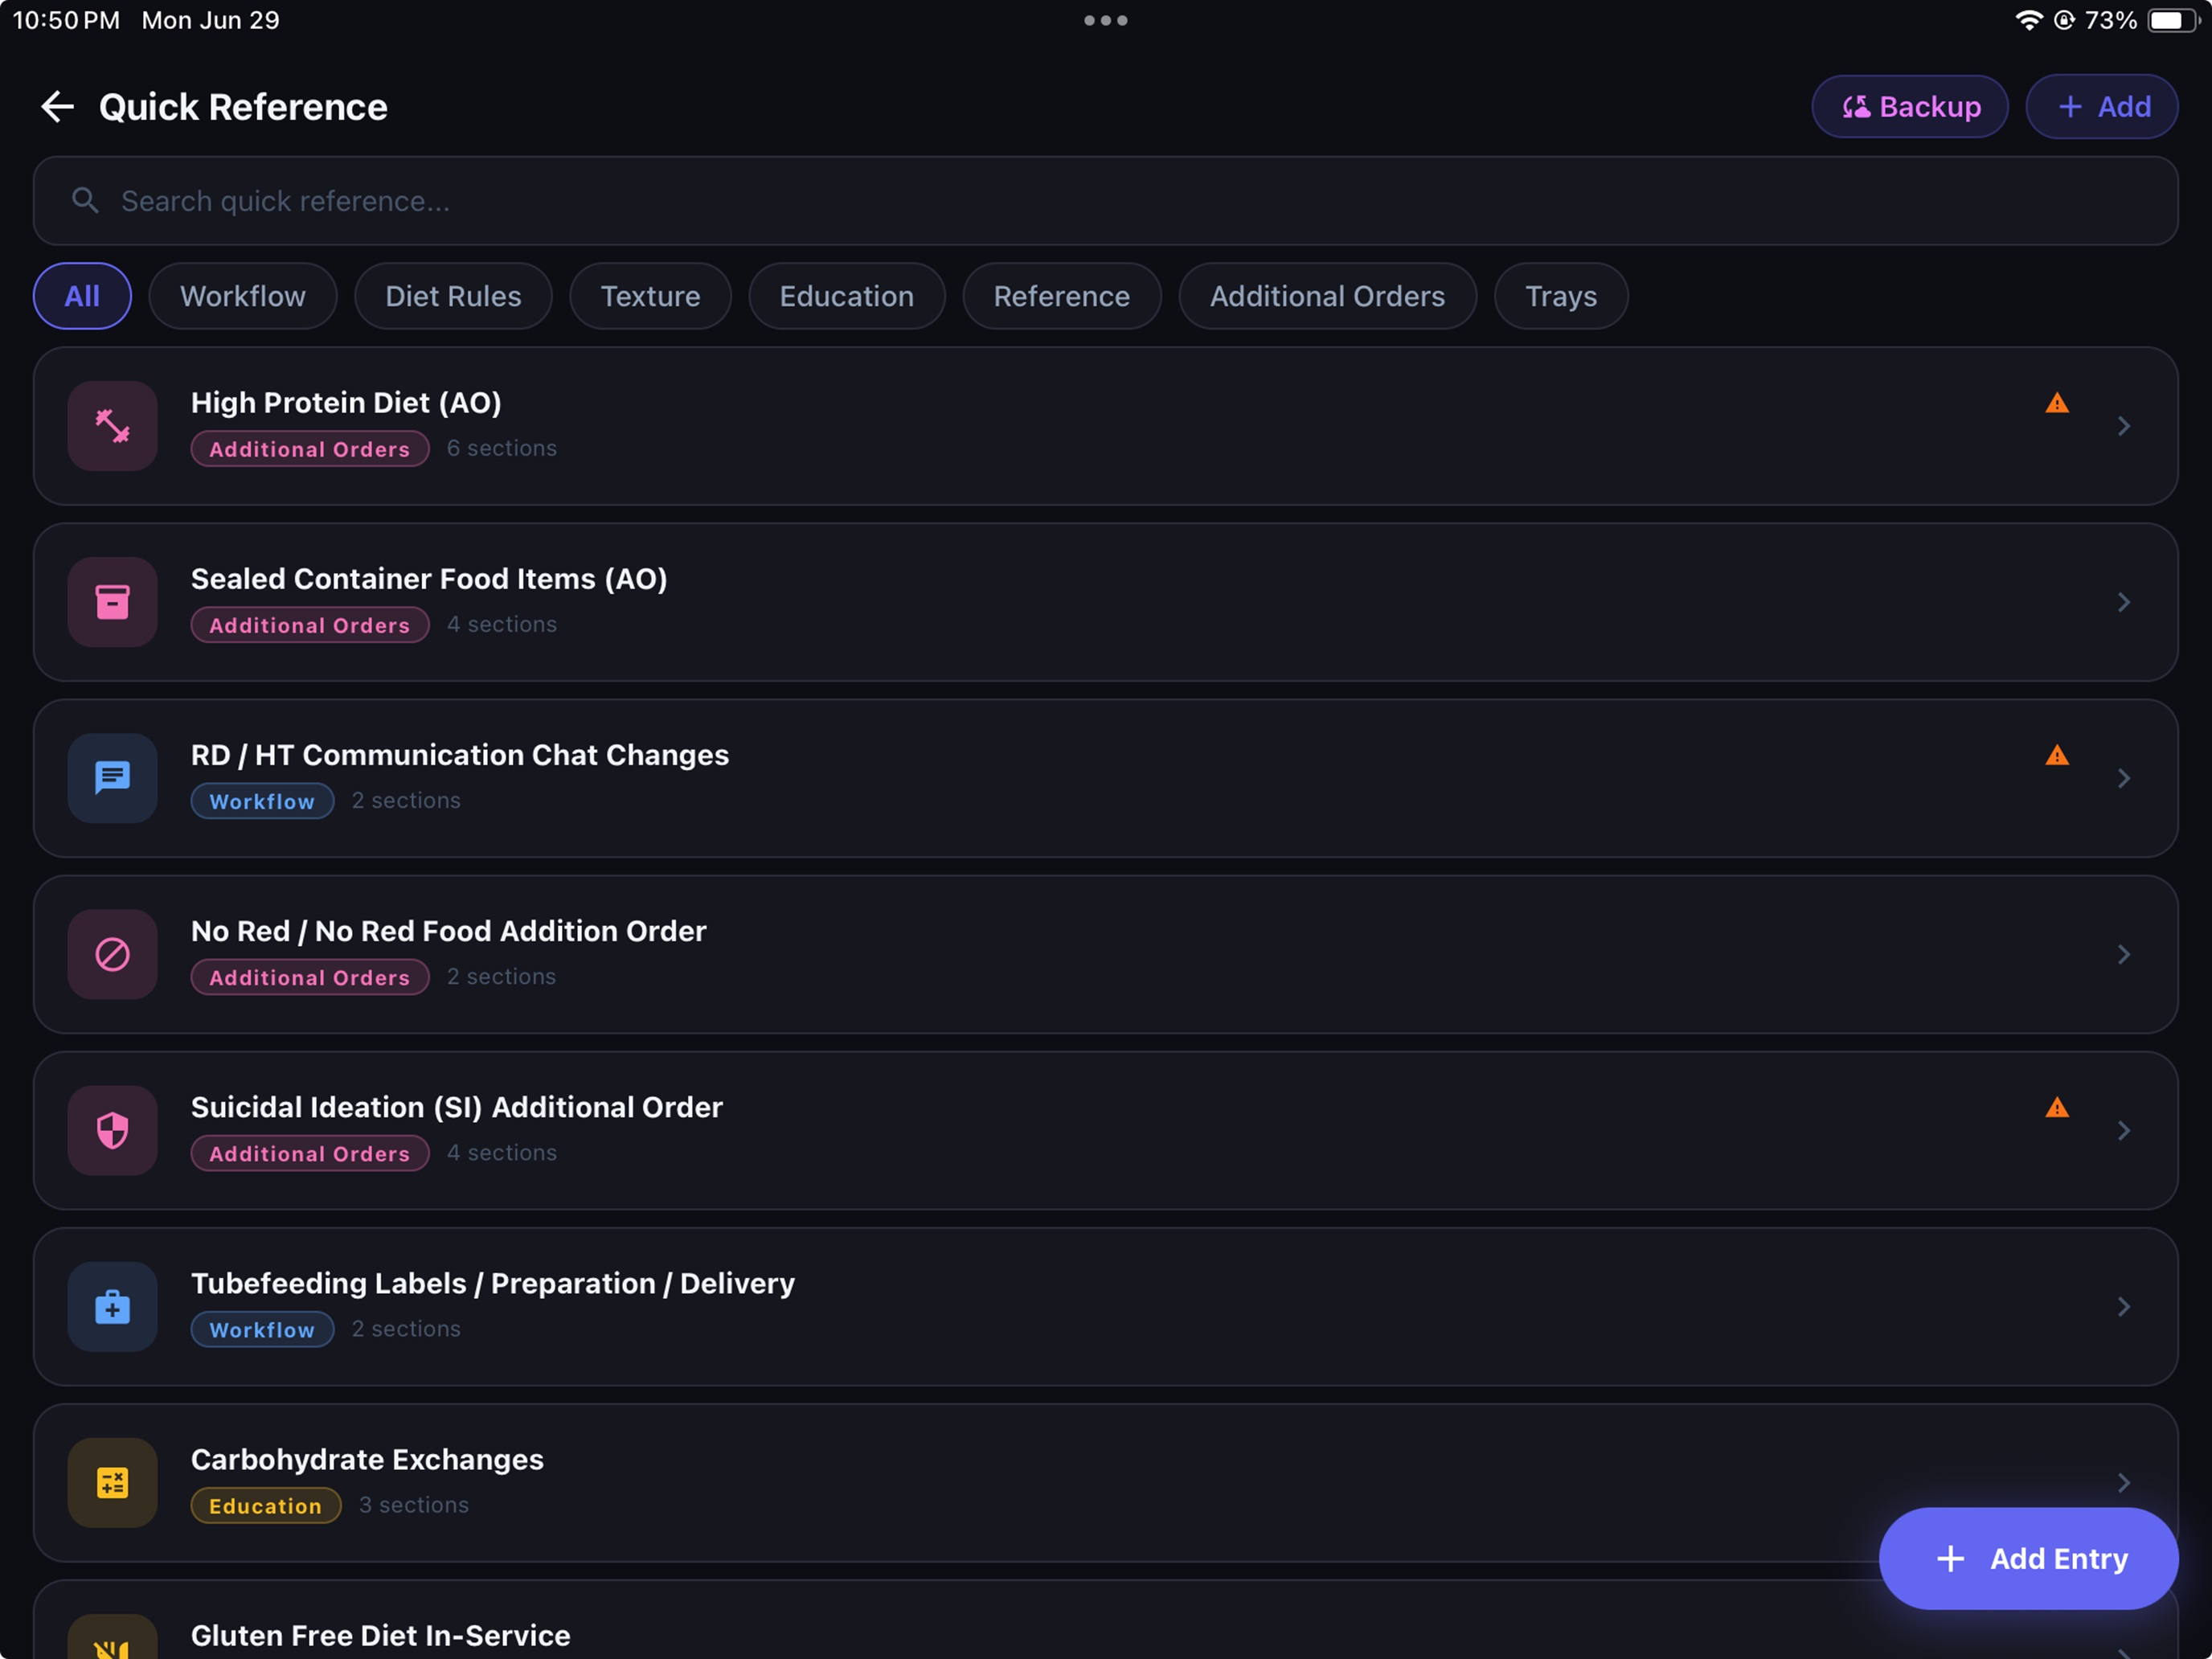Click the Backup button

coord(1909,107)
